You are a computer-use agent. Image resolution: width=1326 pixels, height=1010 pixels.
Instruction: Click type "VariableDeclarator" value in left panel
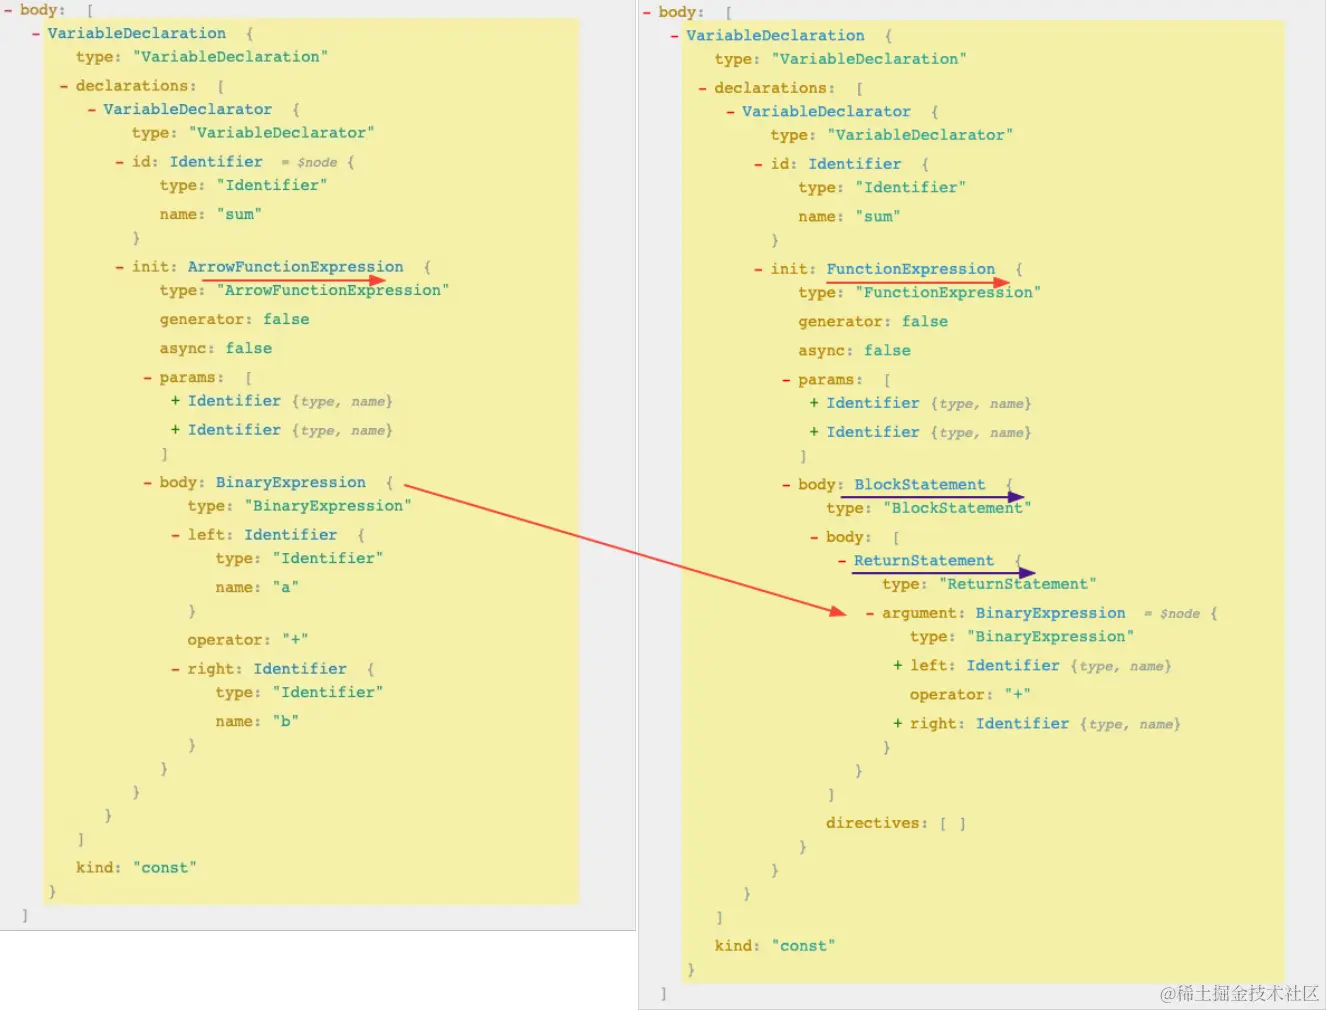coord(282,133)
